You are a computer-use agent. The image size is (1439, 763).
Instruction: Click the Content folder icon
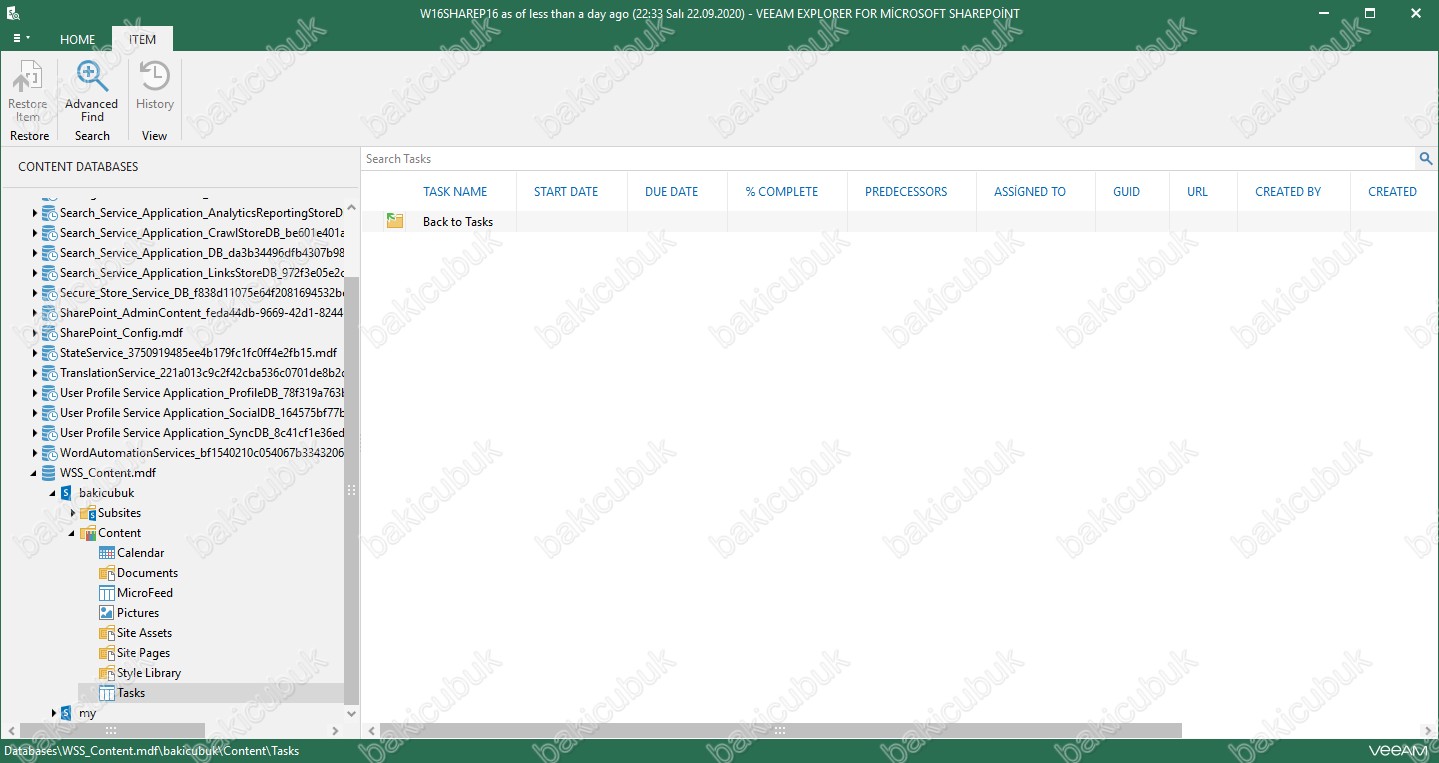click(88, 533)
